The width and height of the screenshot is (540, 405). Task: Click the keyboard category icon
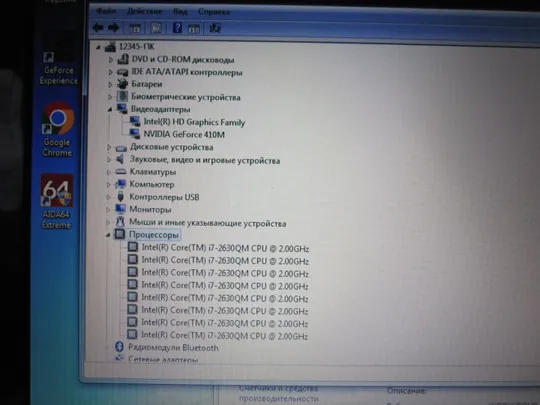pos(121,172)
